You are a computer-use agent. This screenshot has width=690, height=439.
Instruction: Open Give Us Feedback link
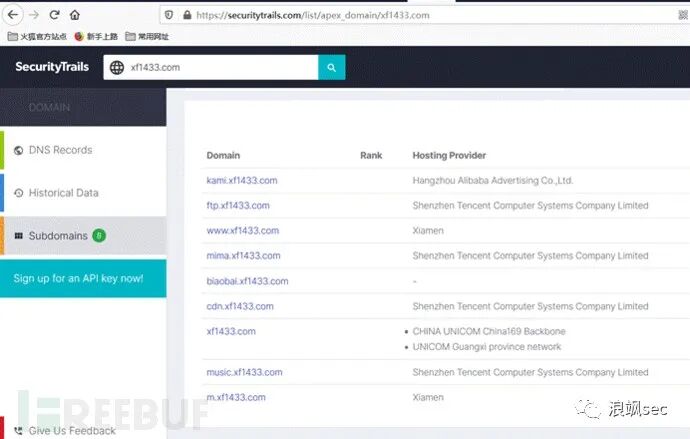tap(72, 431)
